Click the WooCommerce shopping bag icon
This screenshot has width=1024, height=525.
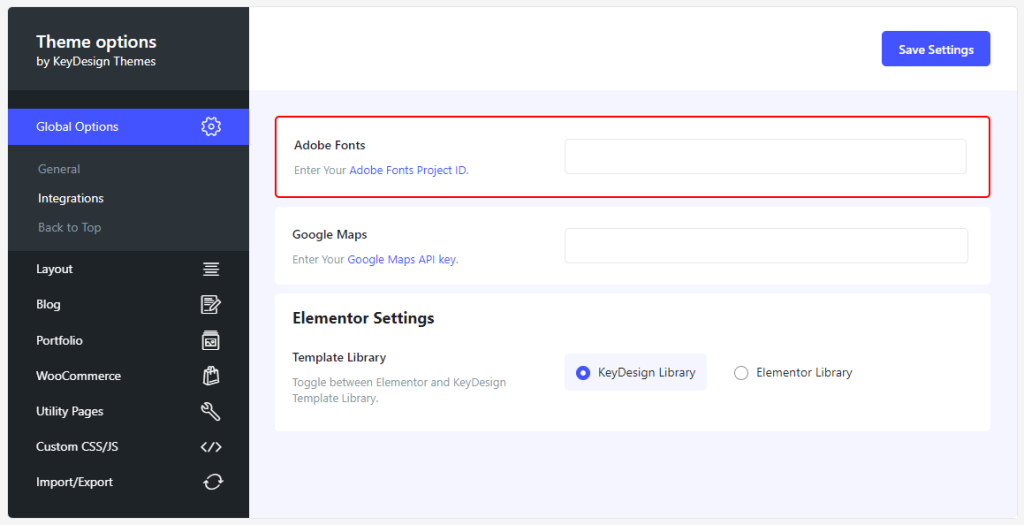211,375
